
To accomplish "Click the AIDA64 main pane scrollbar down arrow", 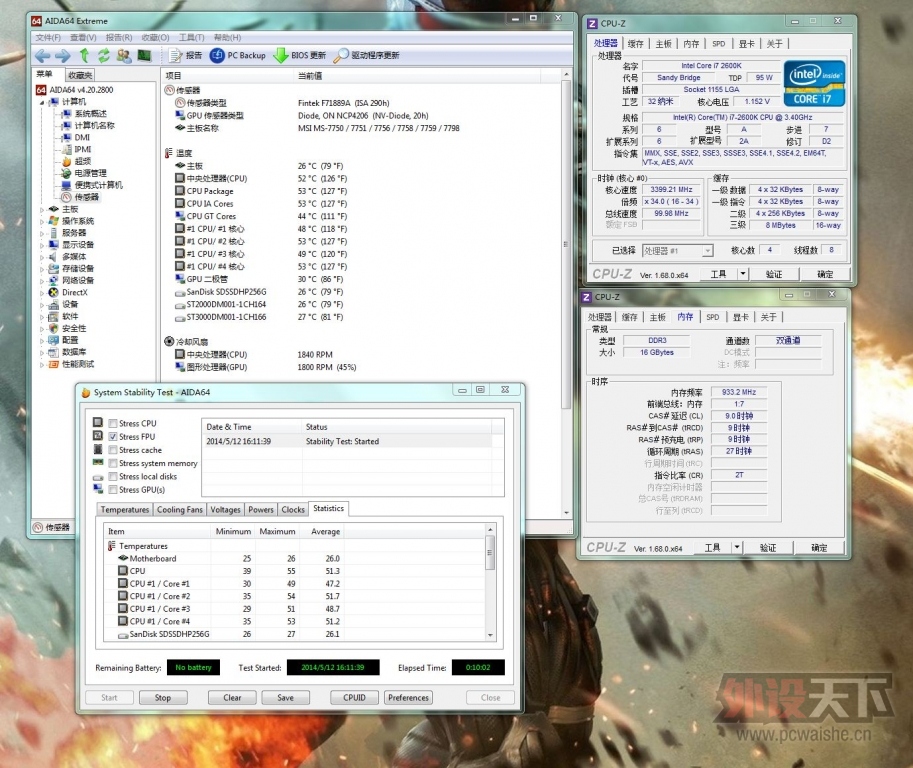I will (566, 513).
